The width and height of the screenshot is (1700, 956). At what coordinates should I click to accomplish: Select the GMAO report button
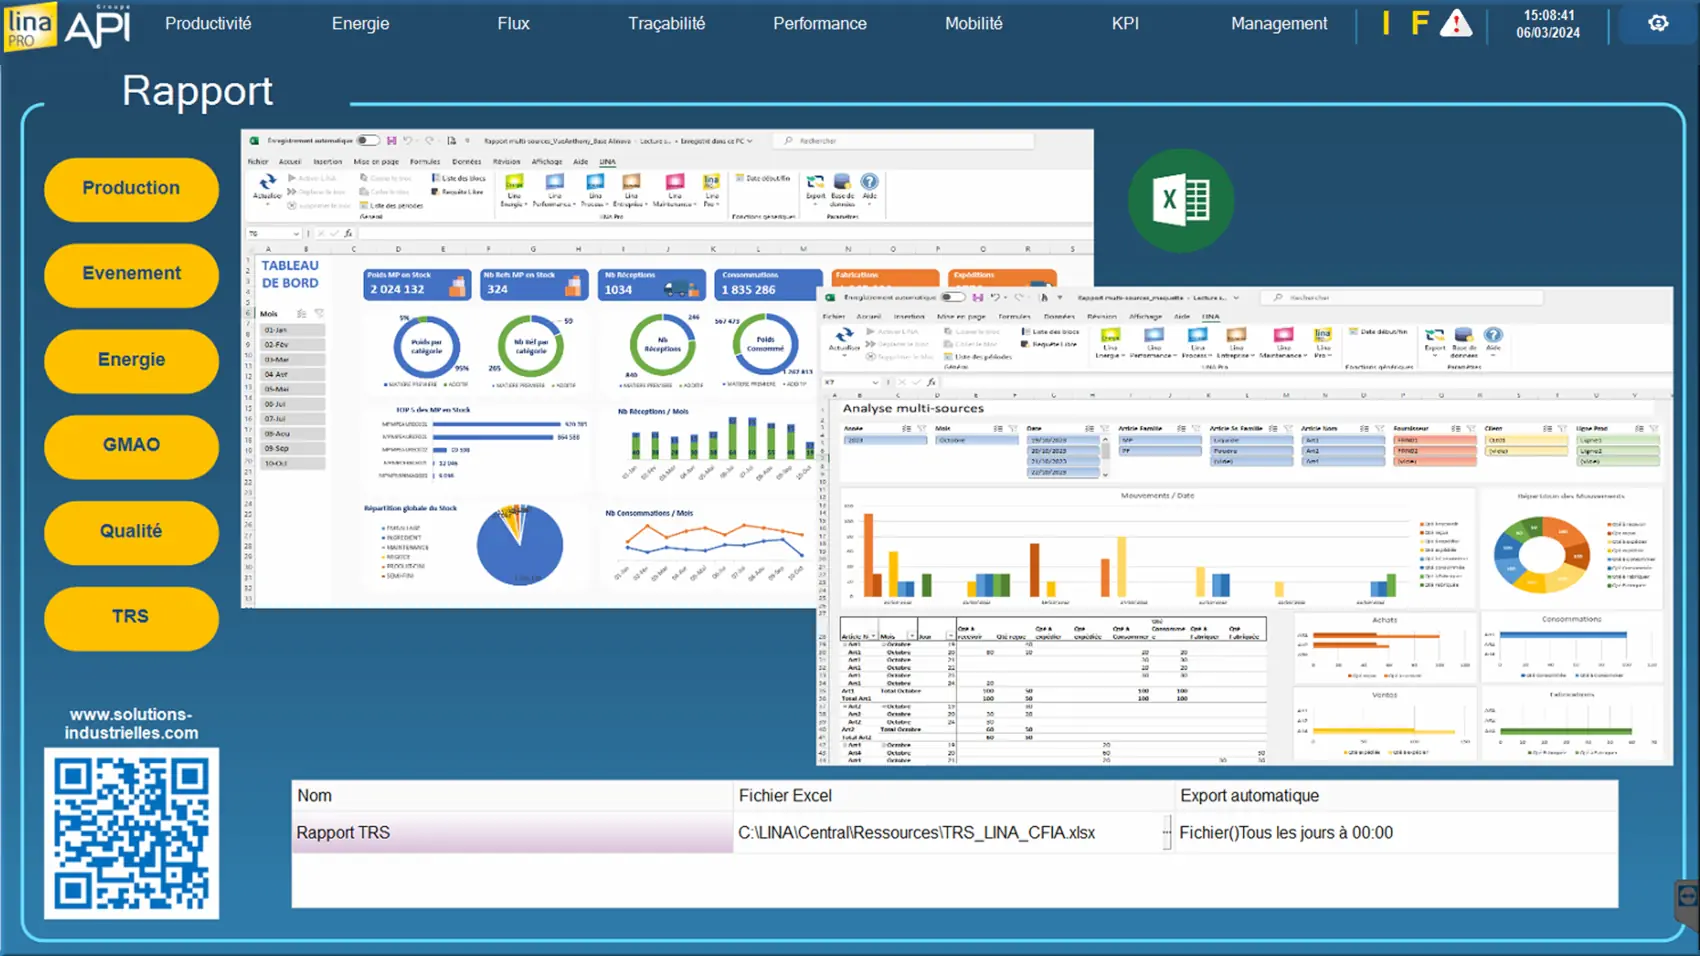[x=131, y=445]
